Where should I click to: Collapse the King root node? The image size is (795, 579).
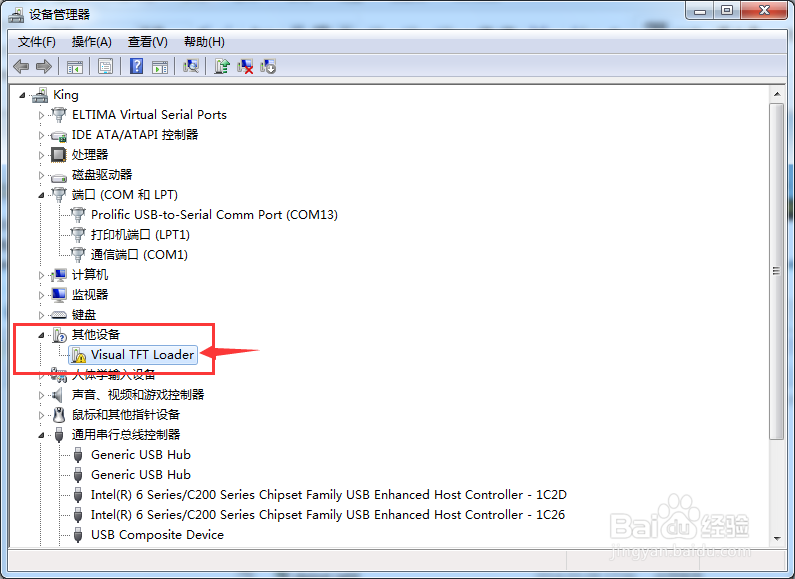point(22,95)
